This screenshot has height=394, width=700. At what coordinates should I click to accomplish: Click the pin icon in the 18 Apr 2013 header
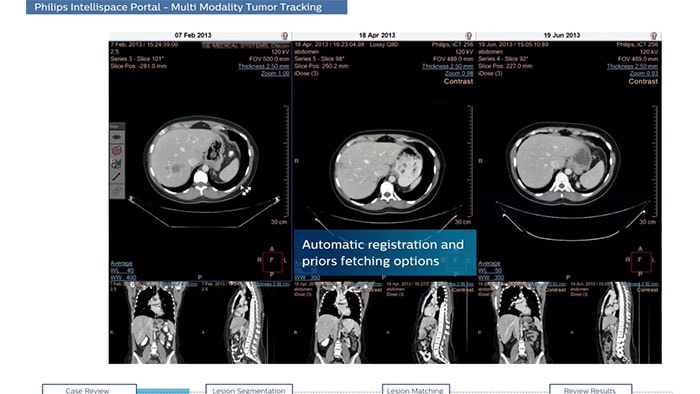469,36
